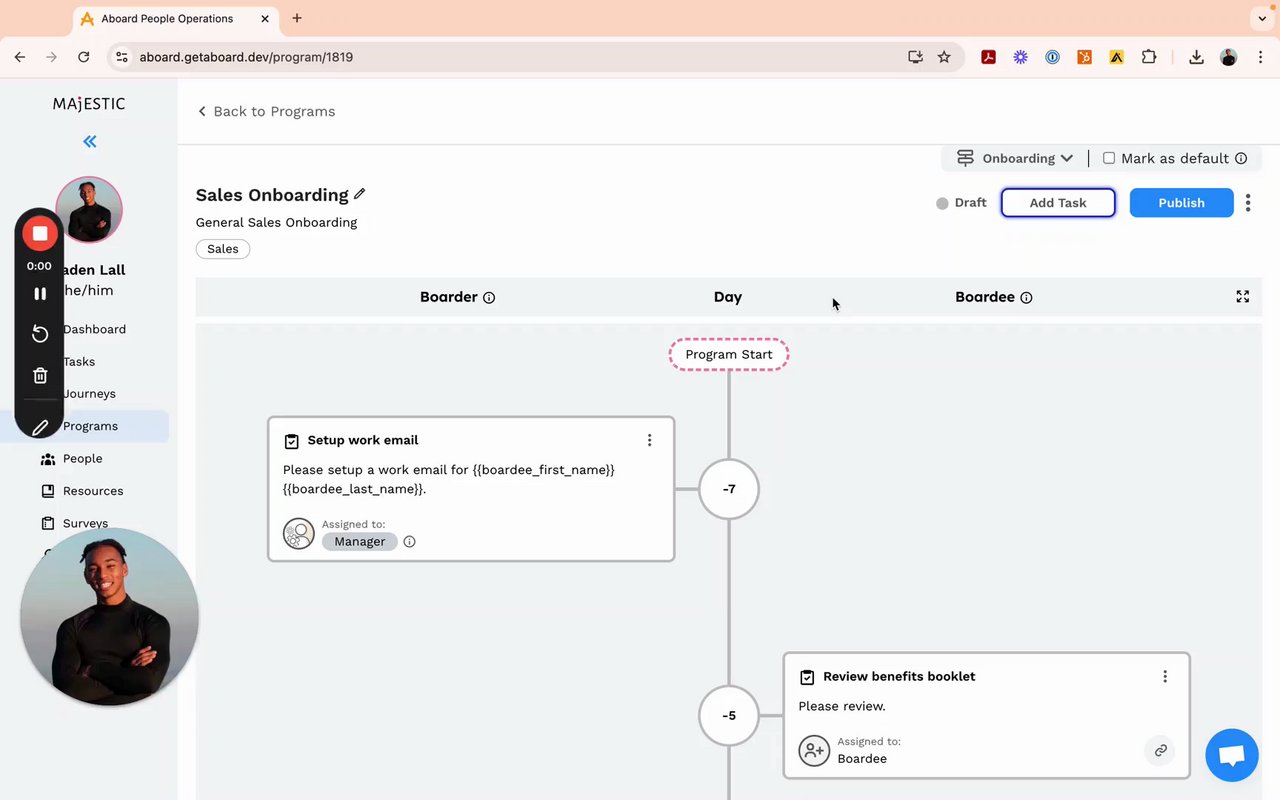Publish the Sales Onboarding program
The width and height of the screenshot is (1280, 800).
[1181, 203]
